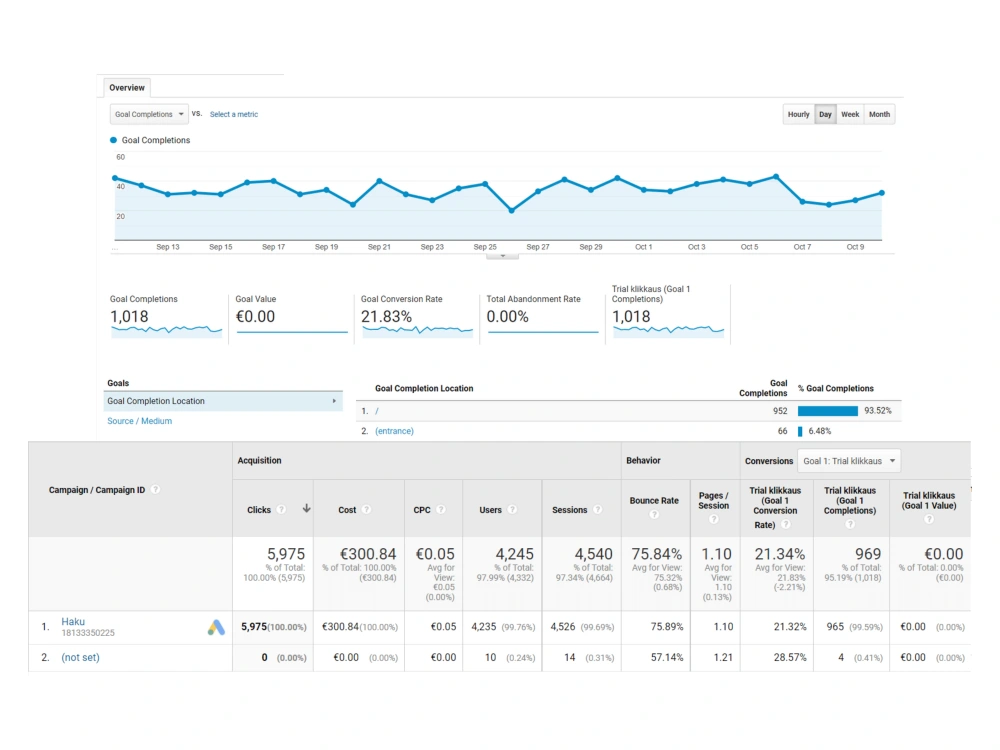Image resolution: width=1000 pixels, height=750 pixels.
Task: Click the Users column help icon
Action: 512,510
